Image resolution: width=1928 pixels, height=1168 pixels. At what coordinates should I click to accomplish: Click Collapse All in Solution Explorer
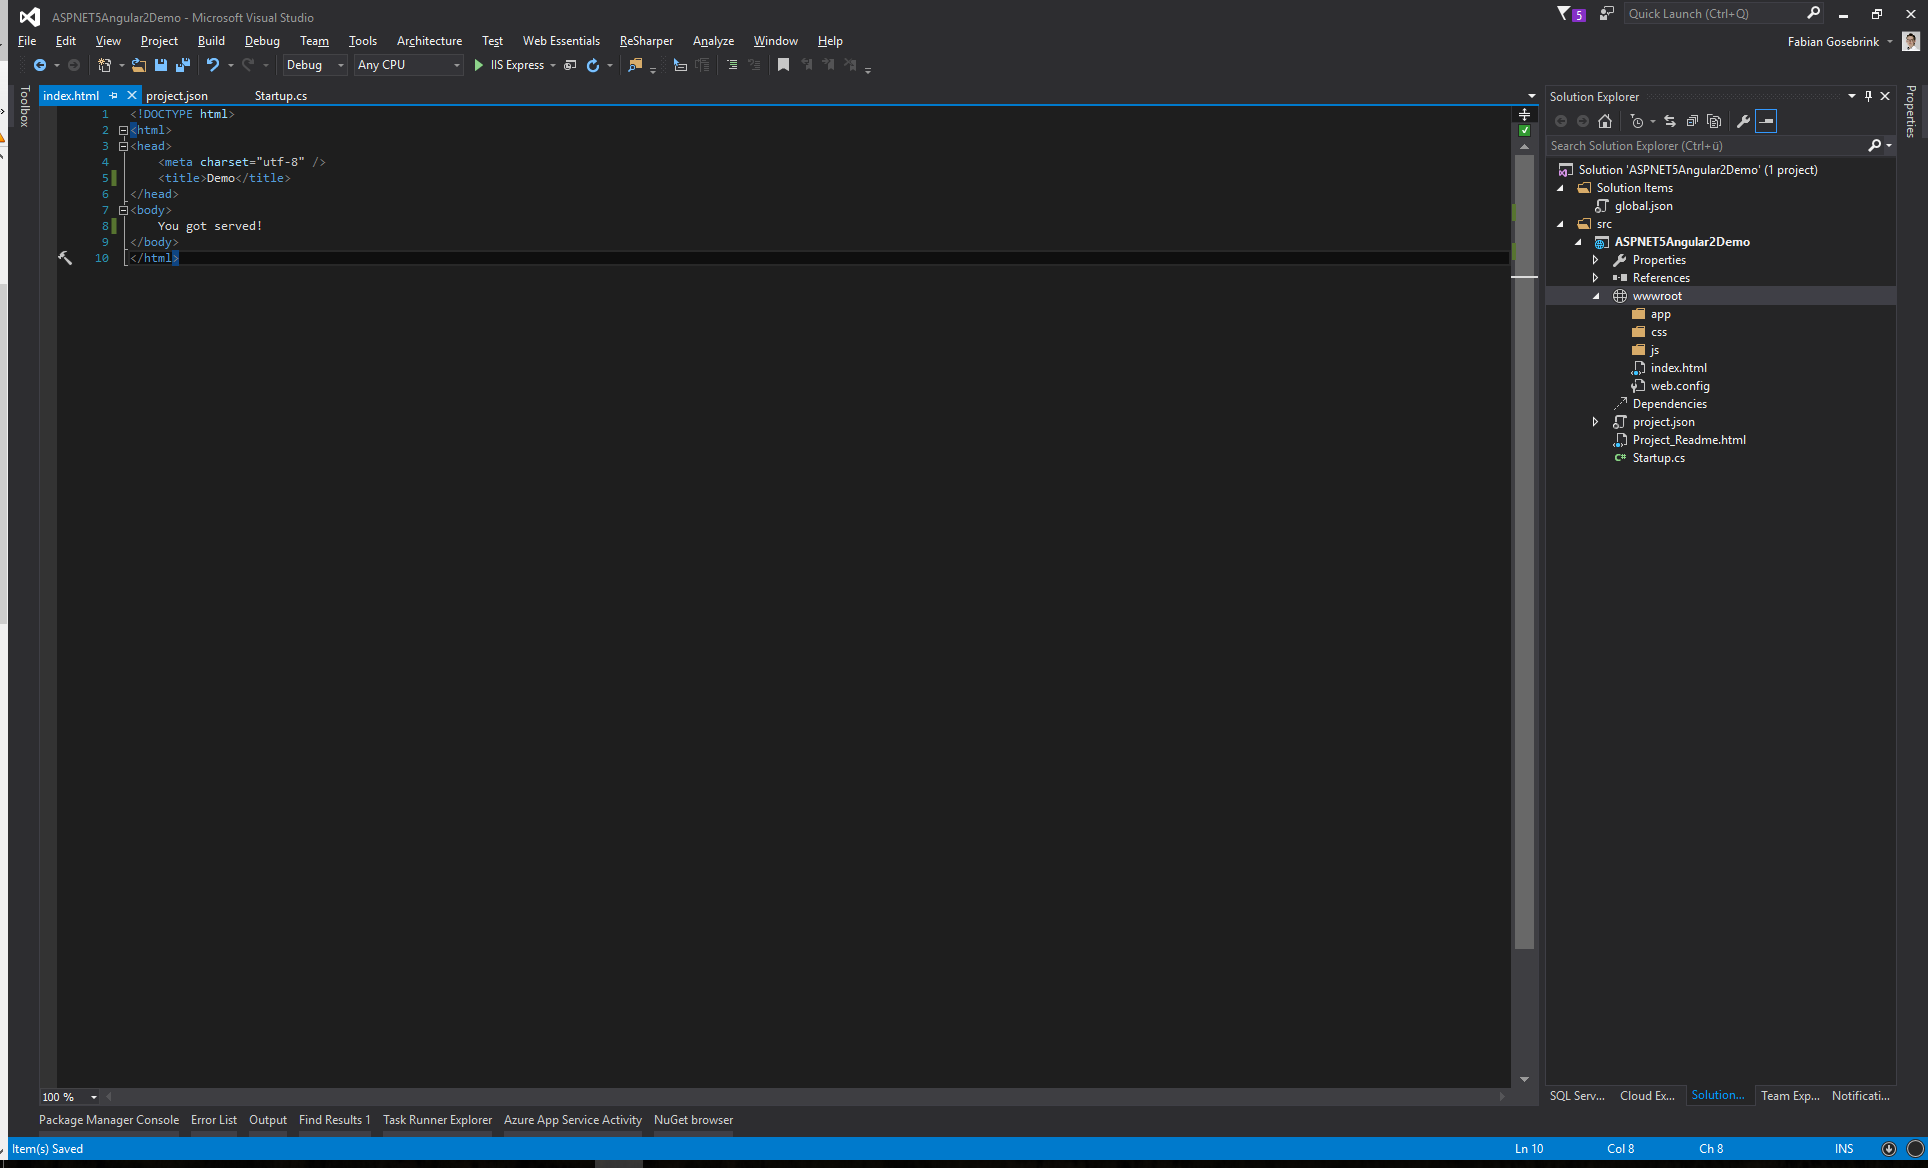pos(1692,121)
